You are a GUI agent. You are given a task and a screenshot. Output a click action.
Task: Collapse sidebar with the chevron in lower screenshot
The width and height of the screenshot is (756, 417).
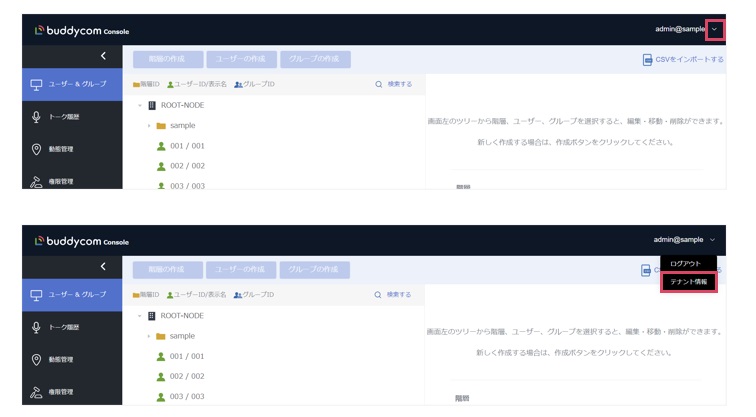(103, 267)
